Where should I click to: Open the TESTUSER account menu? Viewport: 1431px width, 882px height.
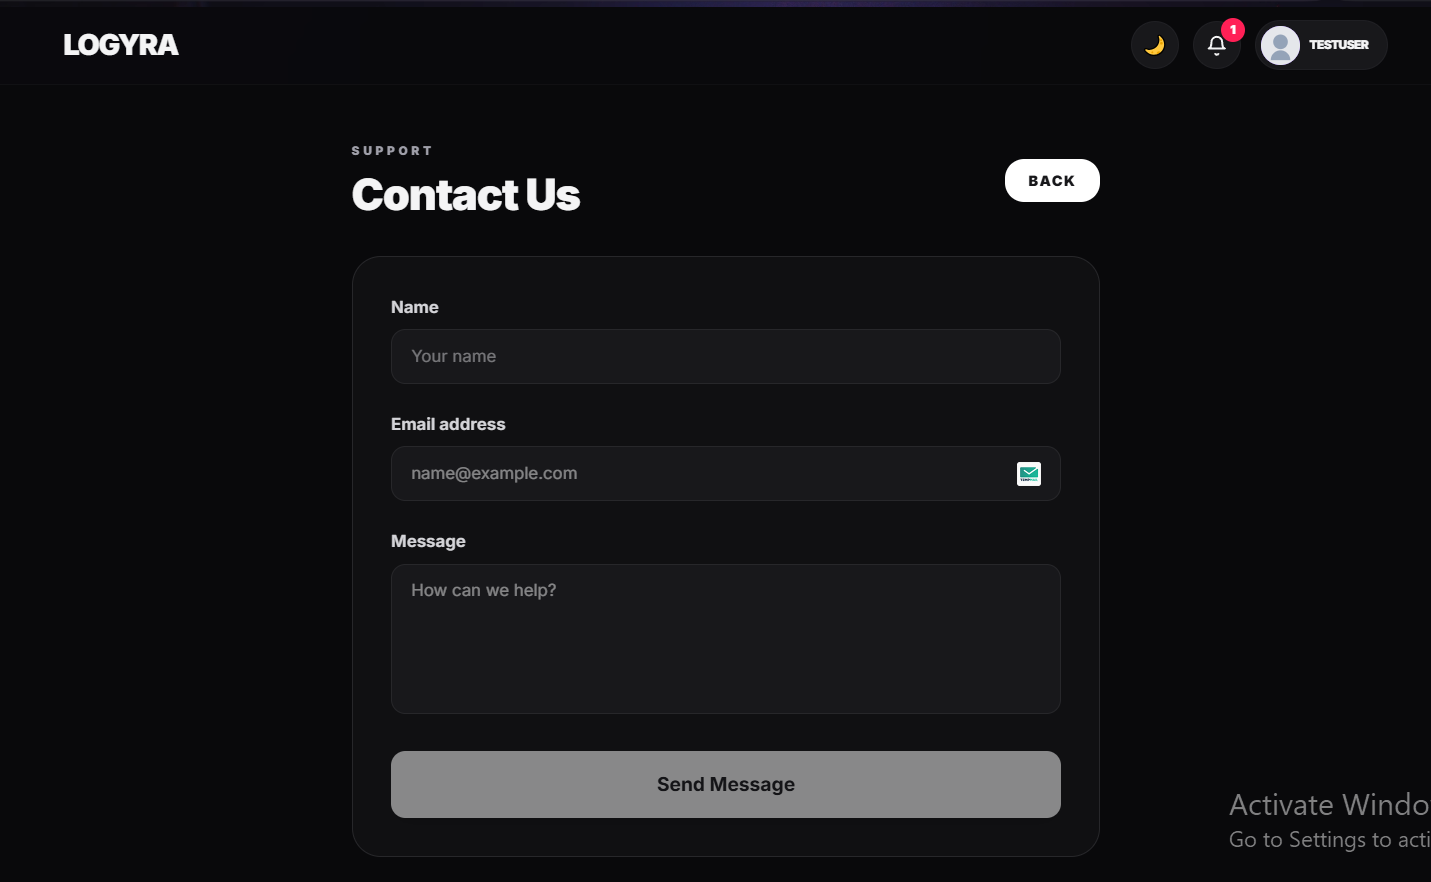(x=1321, y=45)
